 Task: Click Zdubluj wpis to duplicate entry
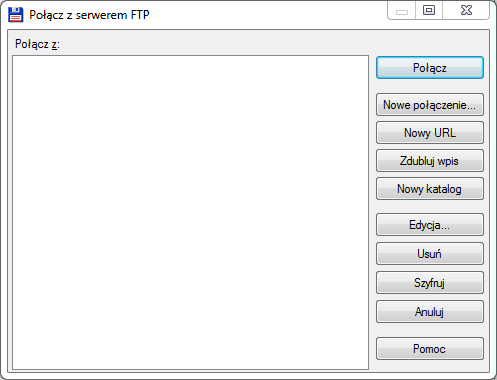click(x=430, y=161)
